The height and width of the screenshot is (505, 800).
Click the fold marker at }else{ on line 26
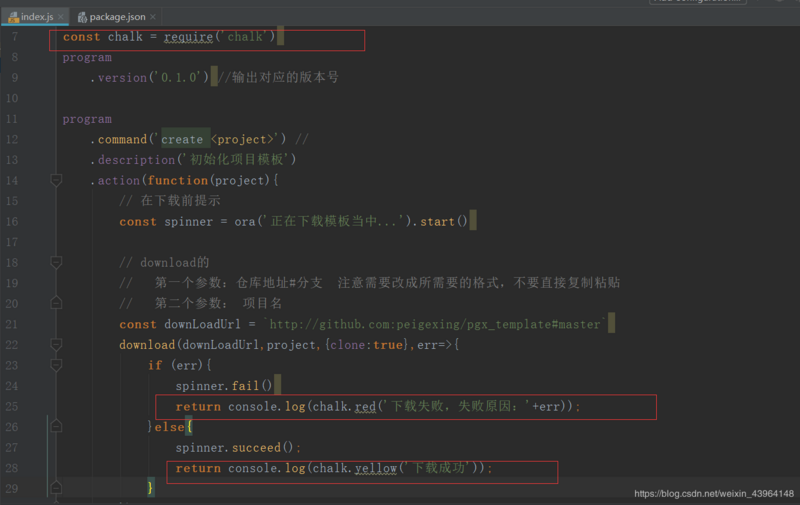(56, 426)
